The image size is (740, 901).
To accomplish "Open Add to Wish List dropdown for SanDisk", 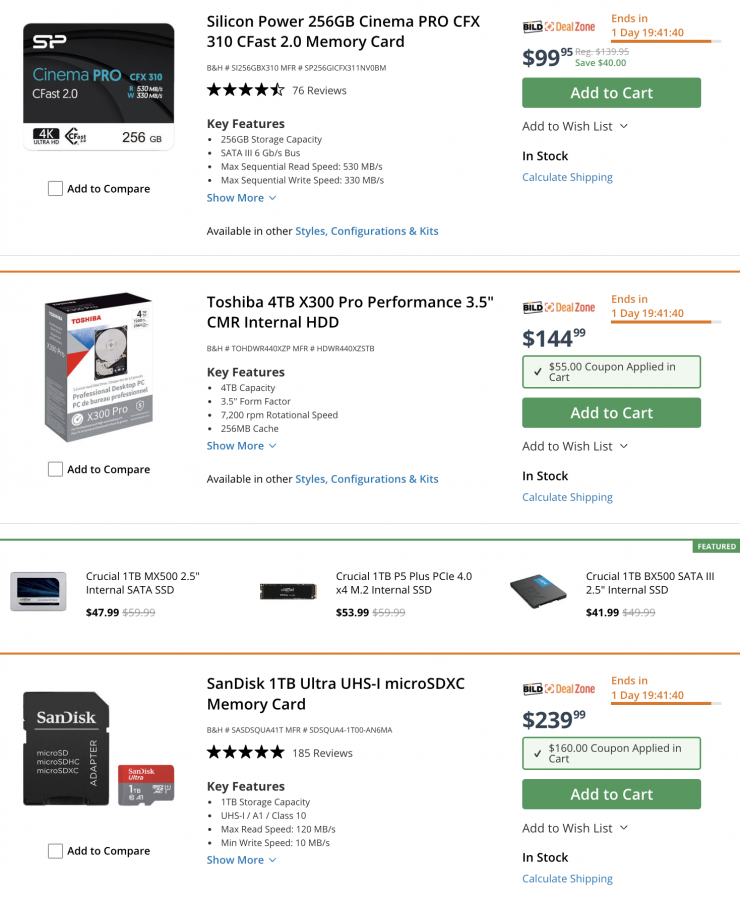I will [x=575, y=828].
